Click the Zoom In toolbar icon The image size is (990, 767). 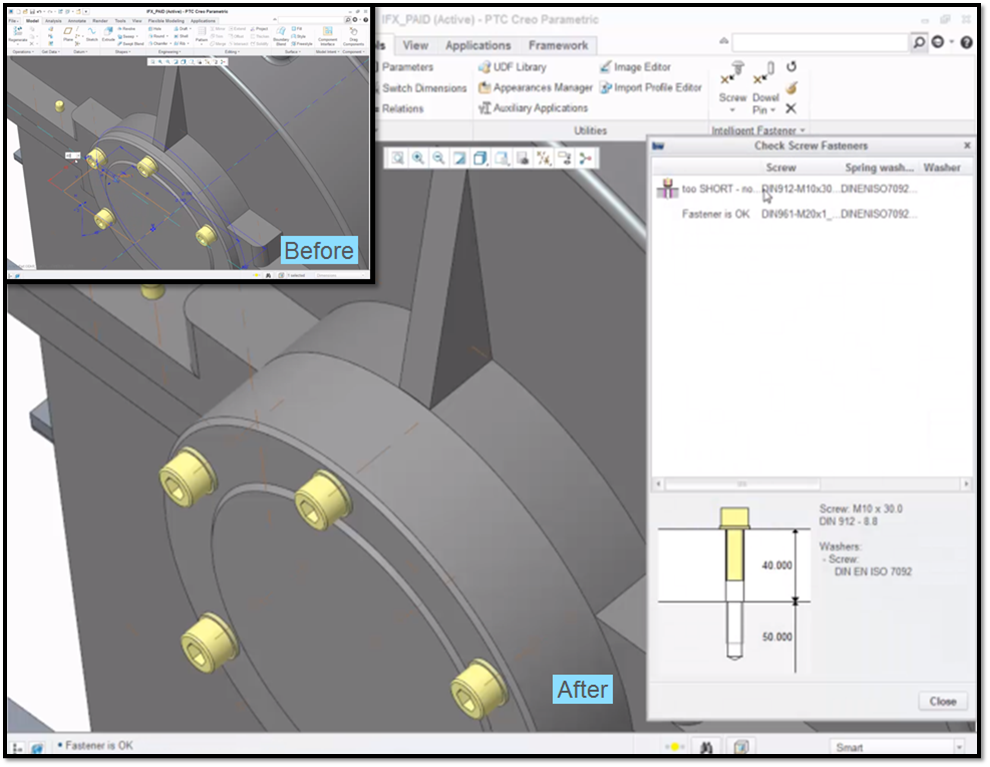pyautogui.click(x=418, y=158)
